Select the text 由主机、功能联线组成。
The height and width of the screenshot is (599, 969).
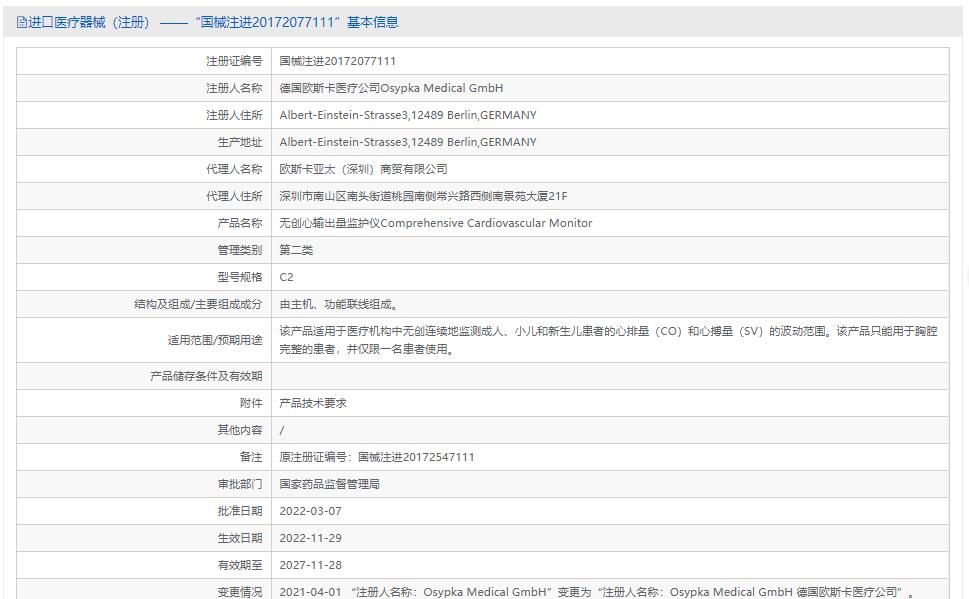click(339, 304)
